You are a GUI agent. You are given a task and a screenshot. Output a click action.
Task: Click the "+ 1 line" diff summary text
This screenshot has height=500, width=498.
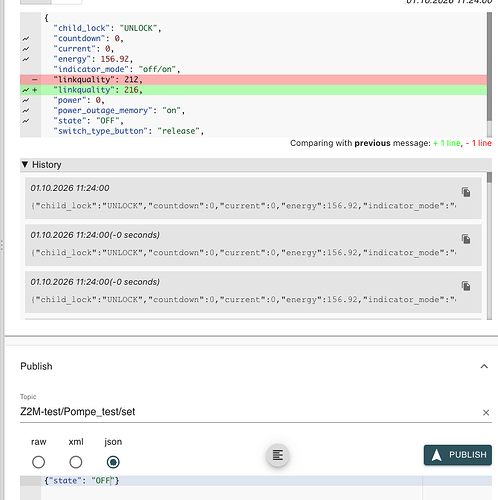[447, 143]
